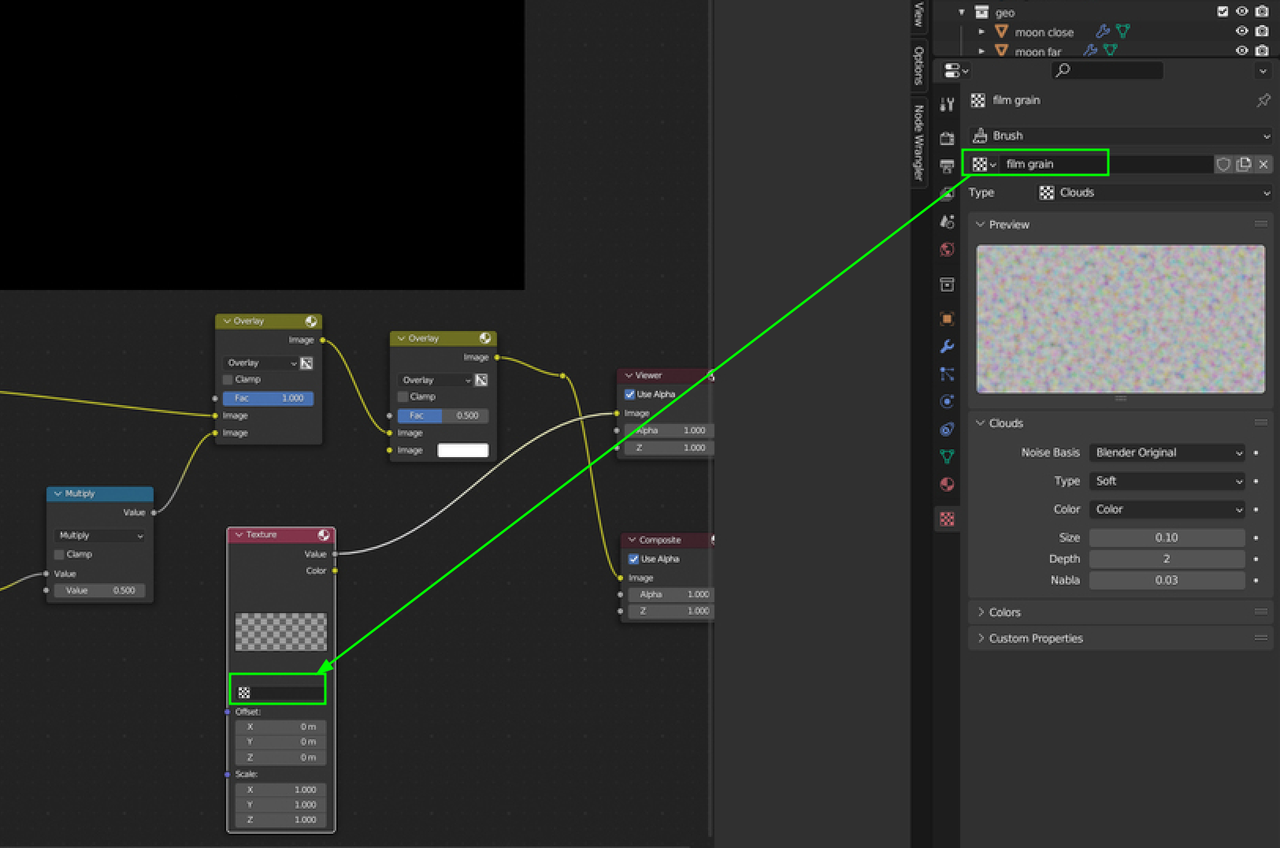The width and height of the screenshot is (1280, 848).
Task: Hide moon far in viewport
Action: click(x=1242, y=50)
